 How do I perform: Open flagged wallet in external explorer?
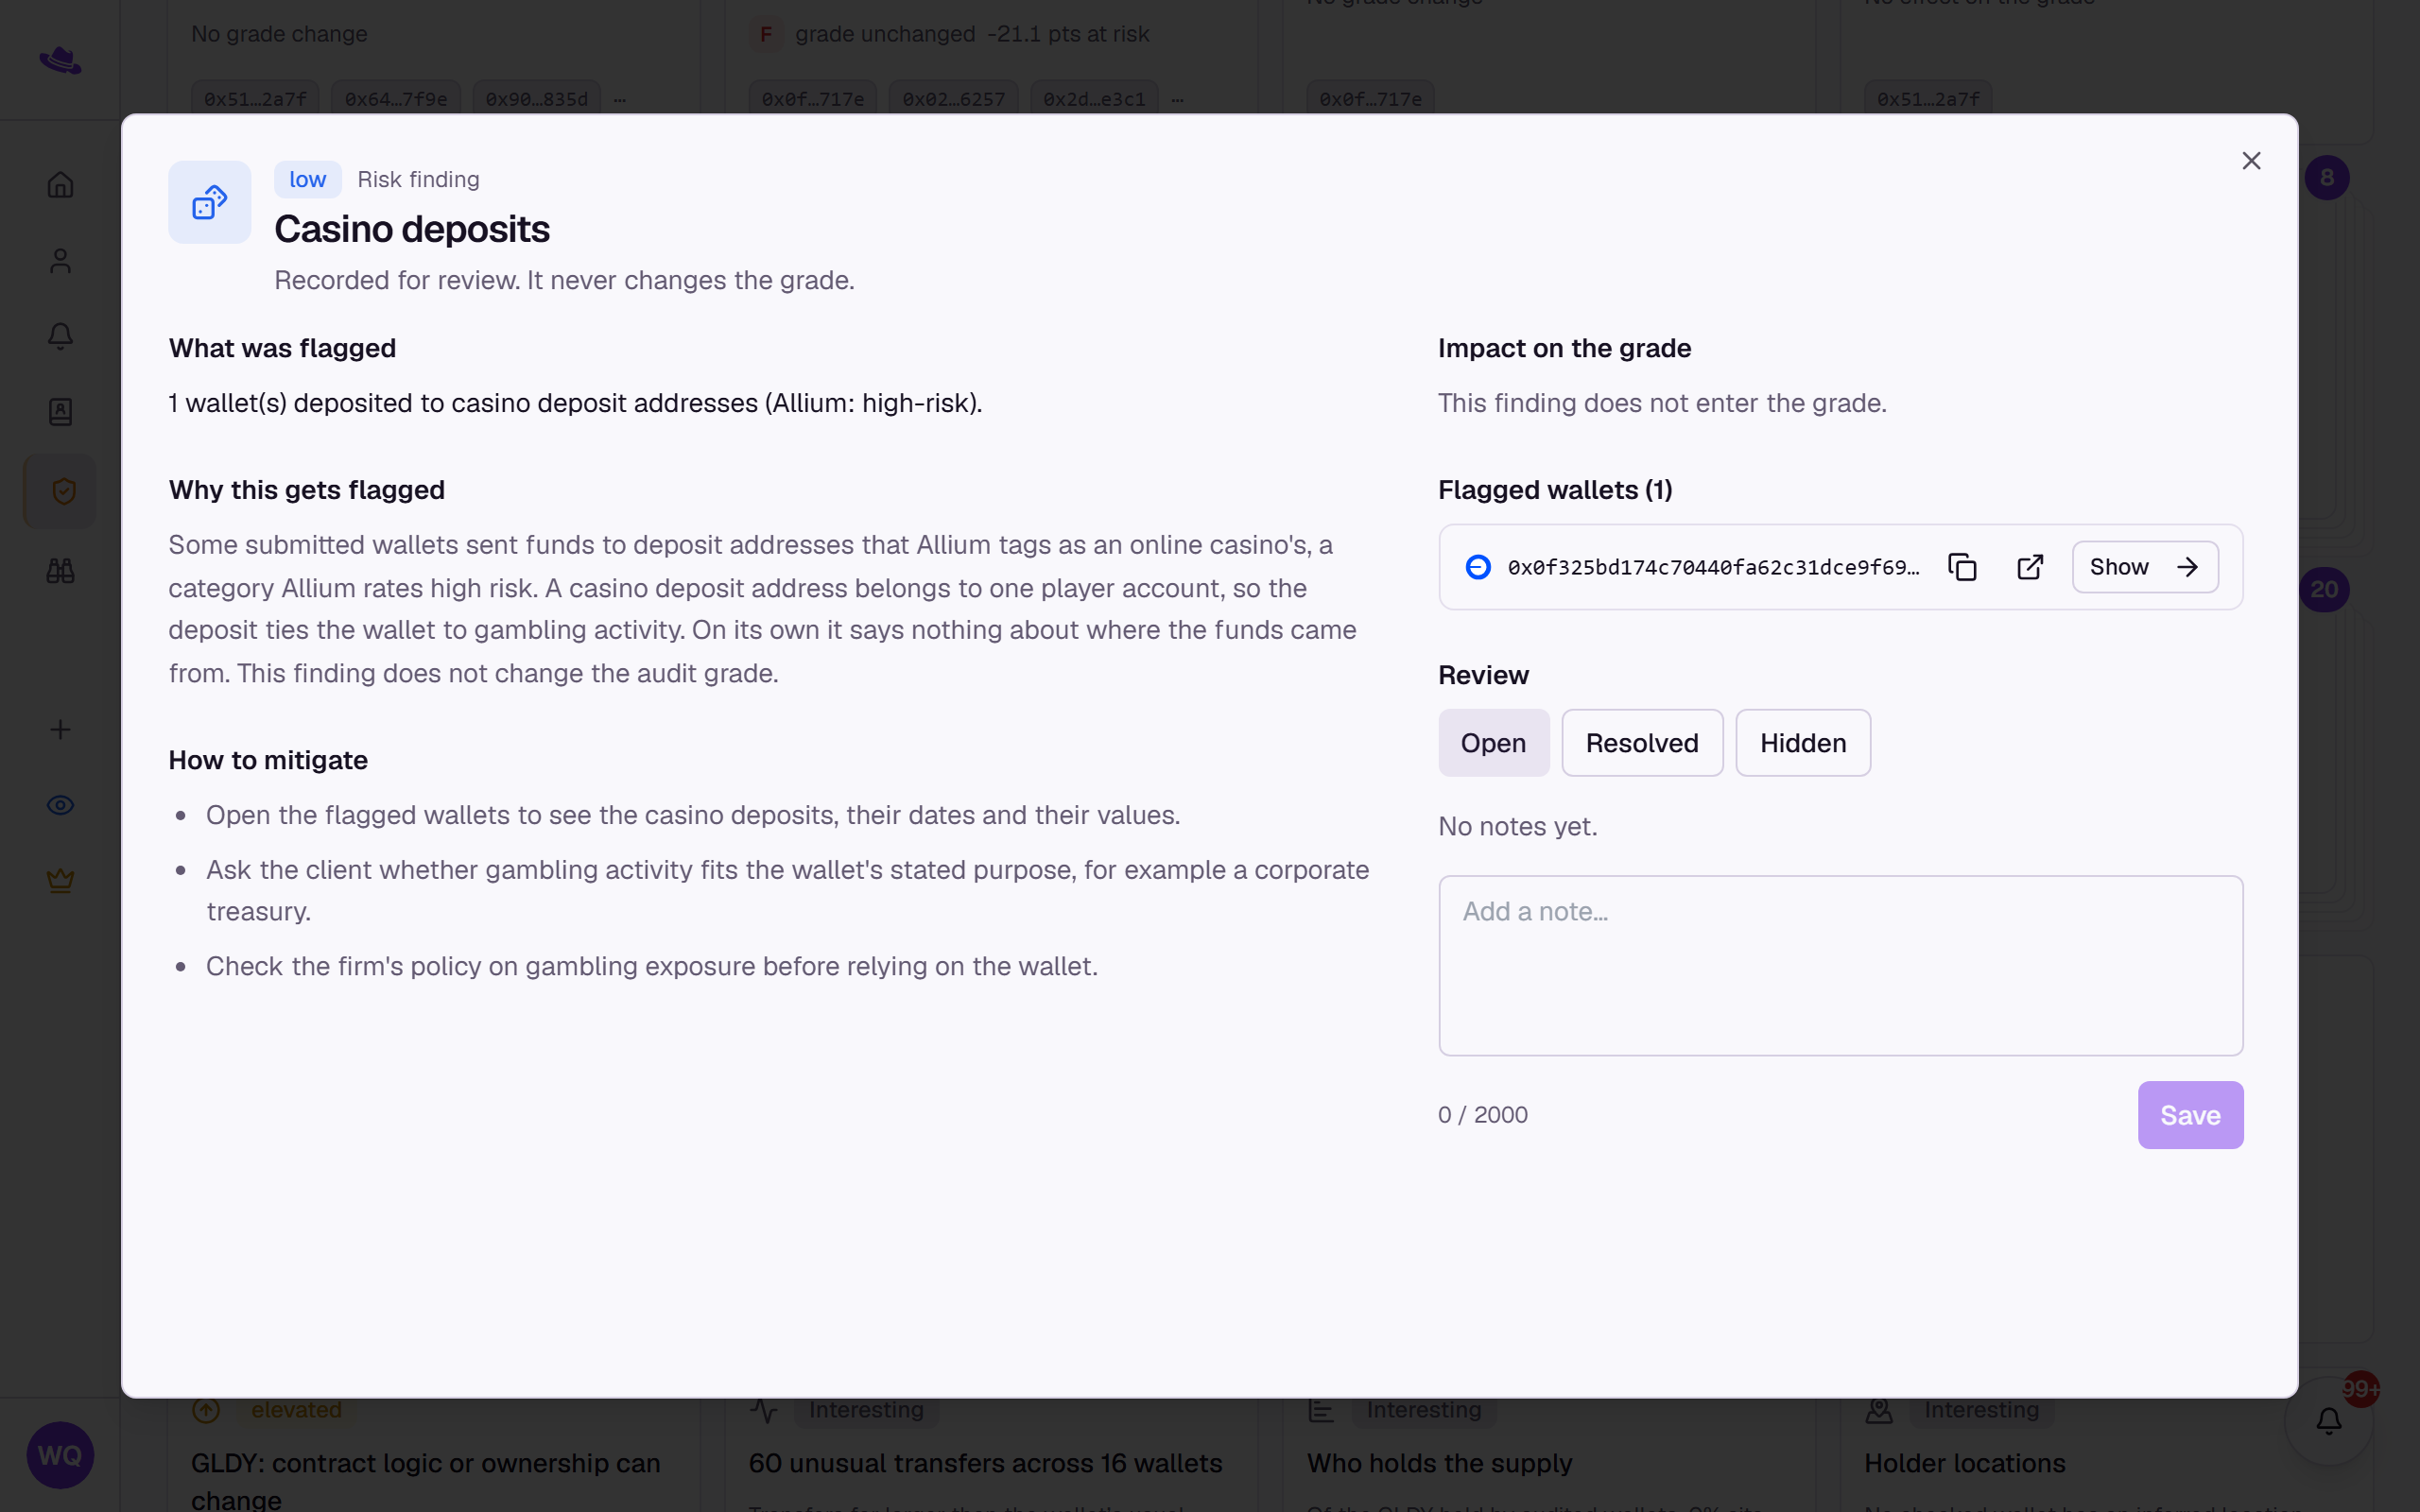coord(2030,567)
